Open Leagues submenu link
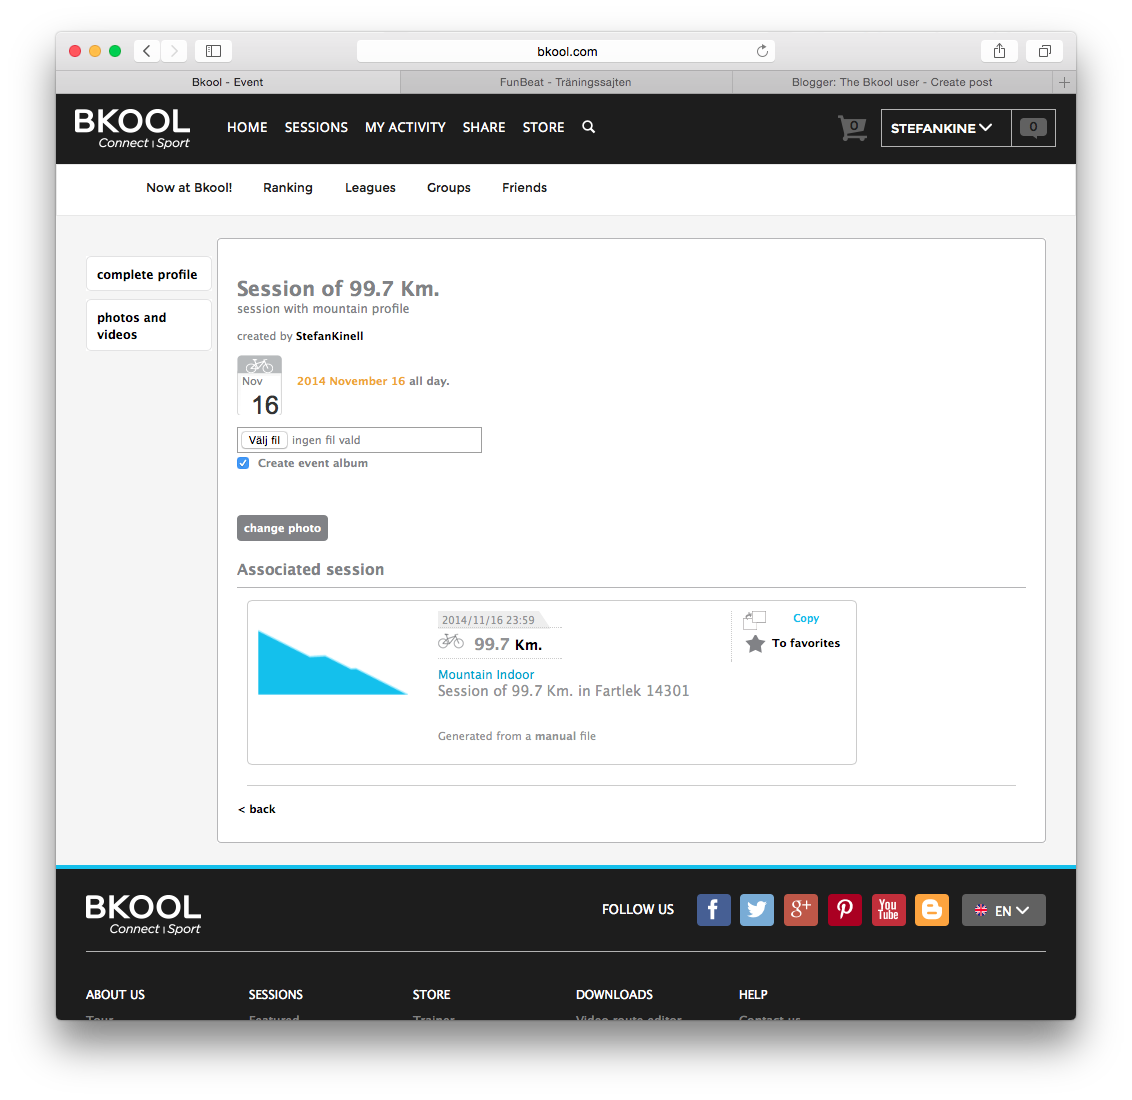1132x1100 pixels. coord(370,188)
